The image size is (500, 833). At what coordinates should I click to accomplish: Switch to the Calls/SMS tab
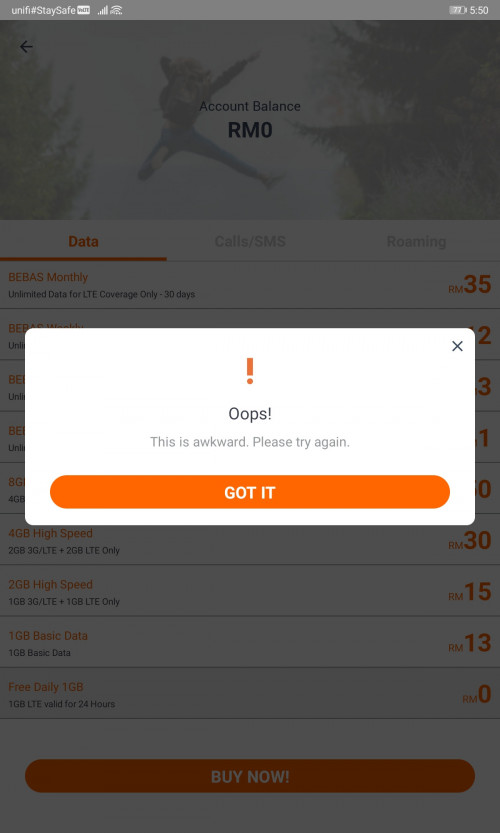(x=250, y=242)
